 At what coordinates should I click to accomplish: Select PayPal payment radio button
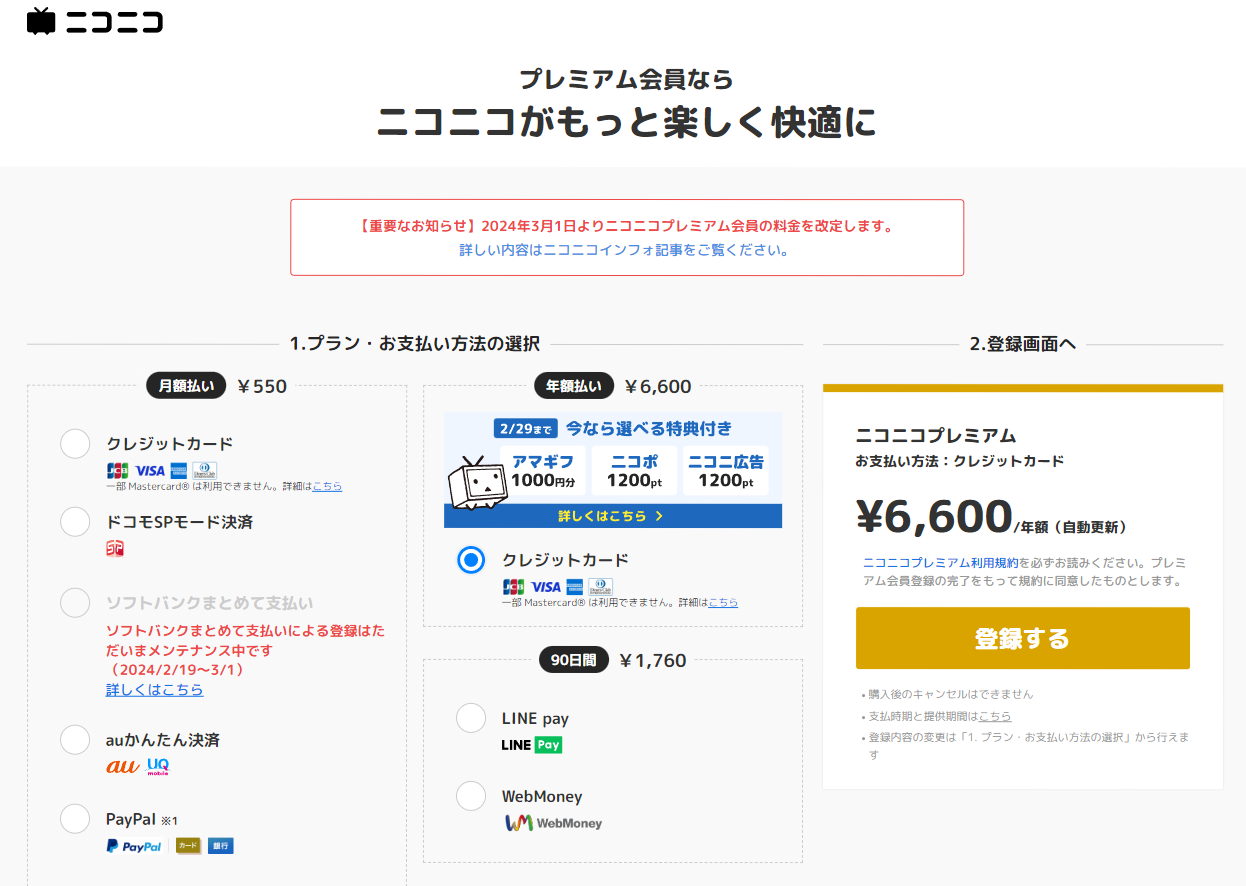pyautogui.click(x=75, y=818)
